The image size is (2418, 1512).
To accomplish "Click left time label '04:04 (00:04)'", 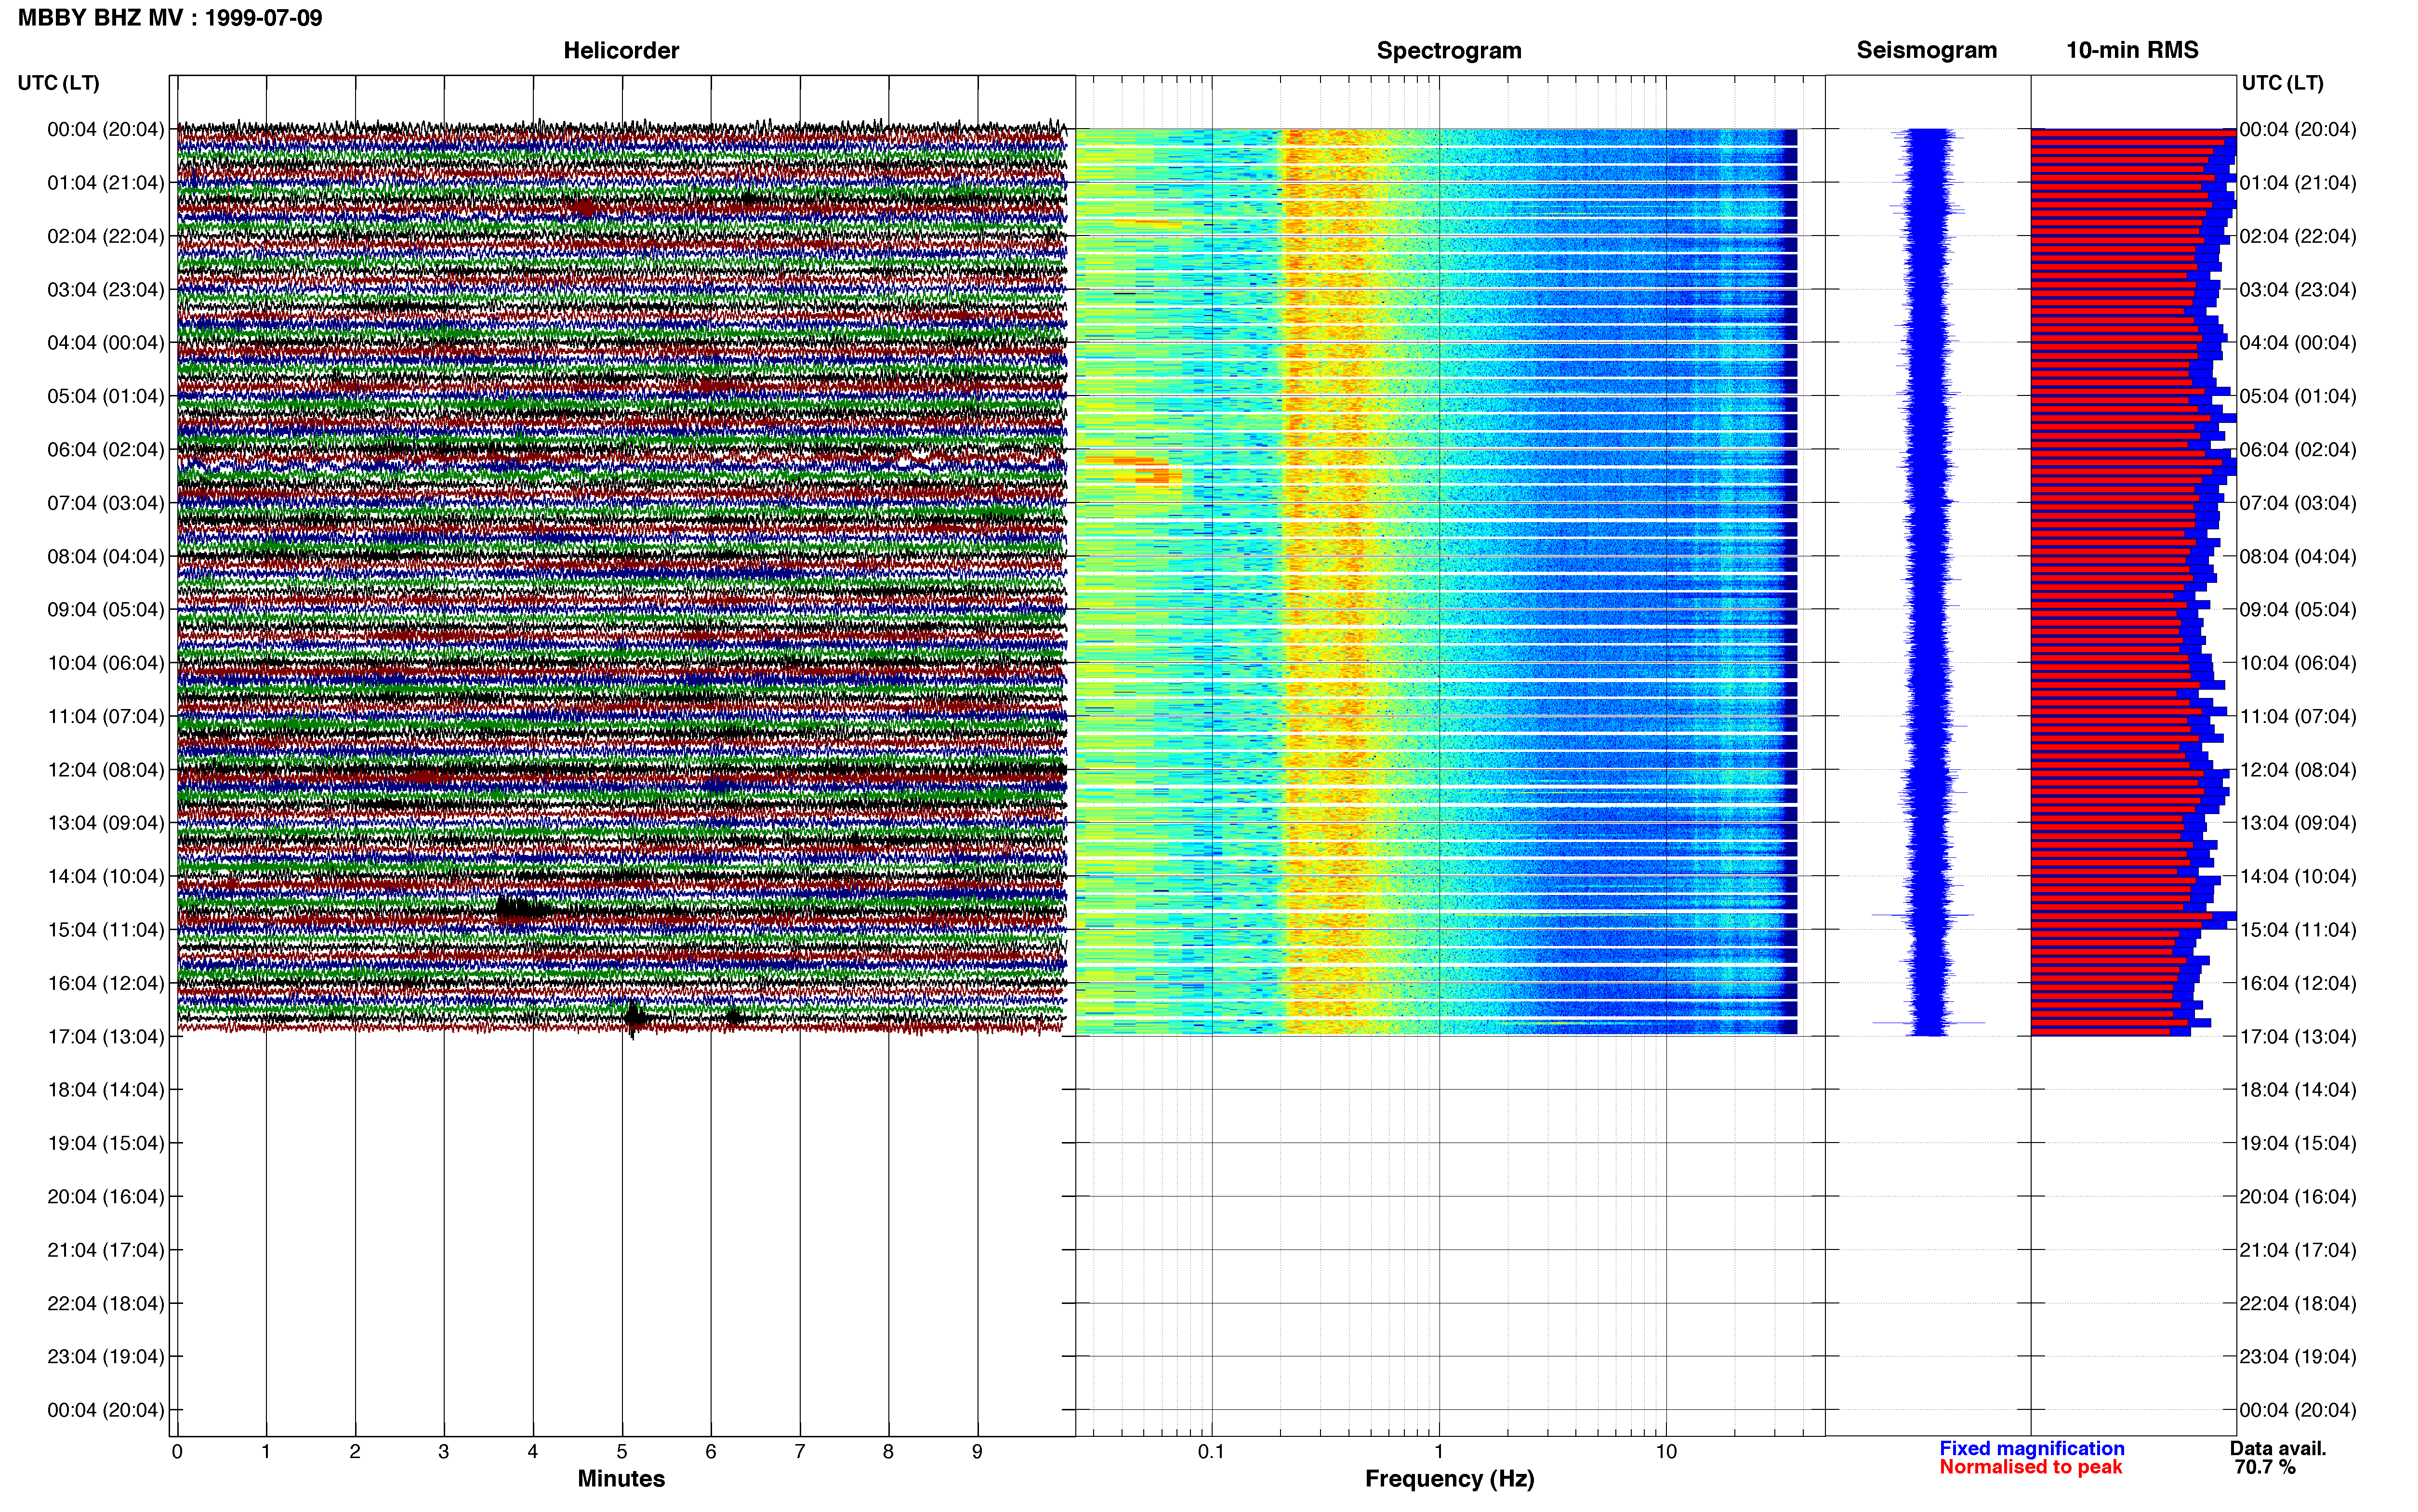I will click(105, 343).
